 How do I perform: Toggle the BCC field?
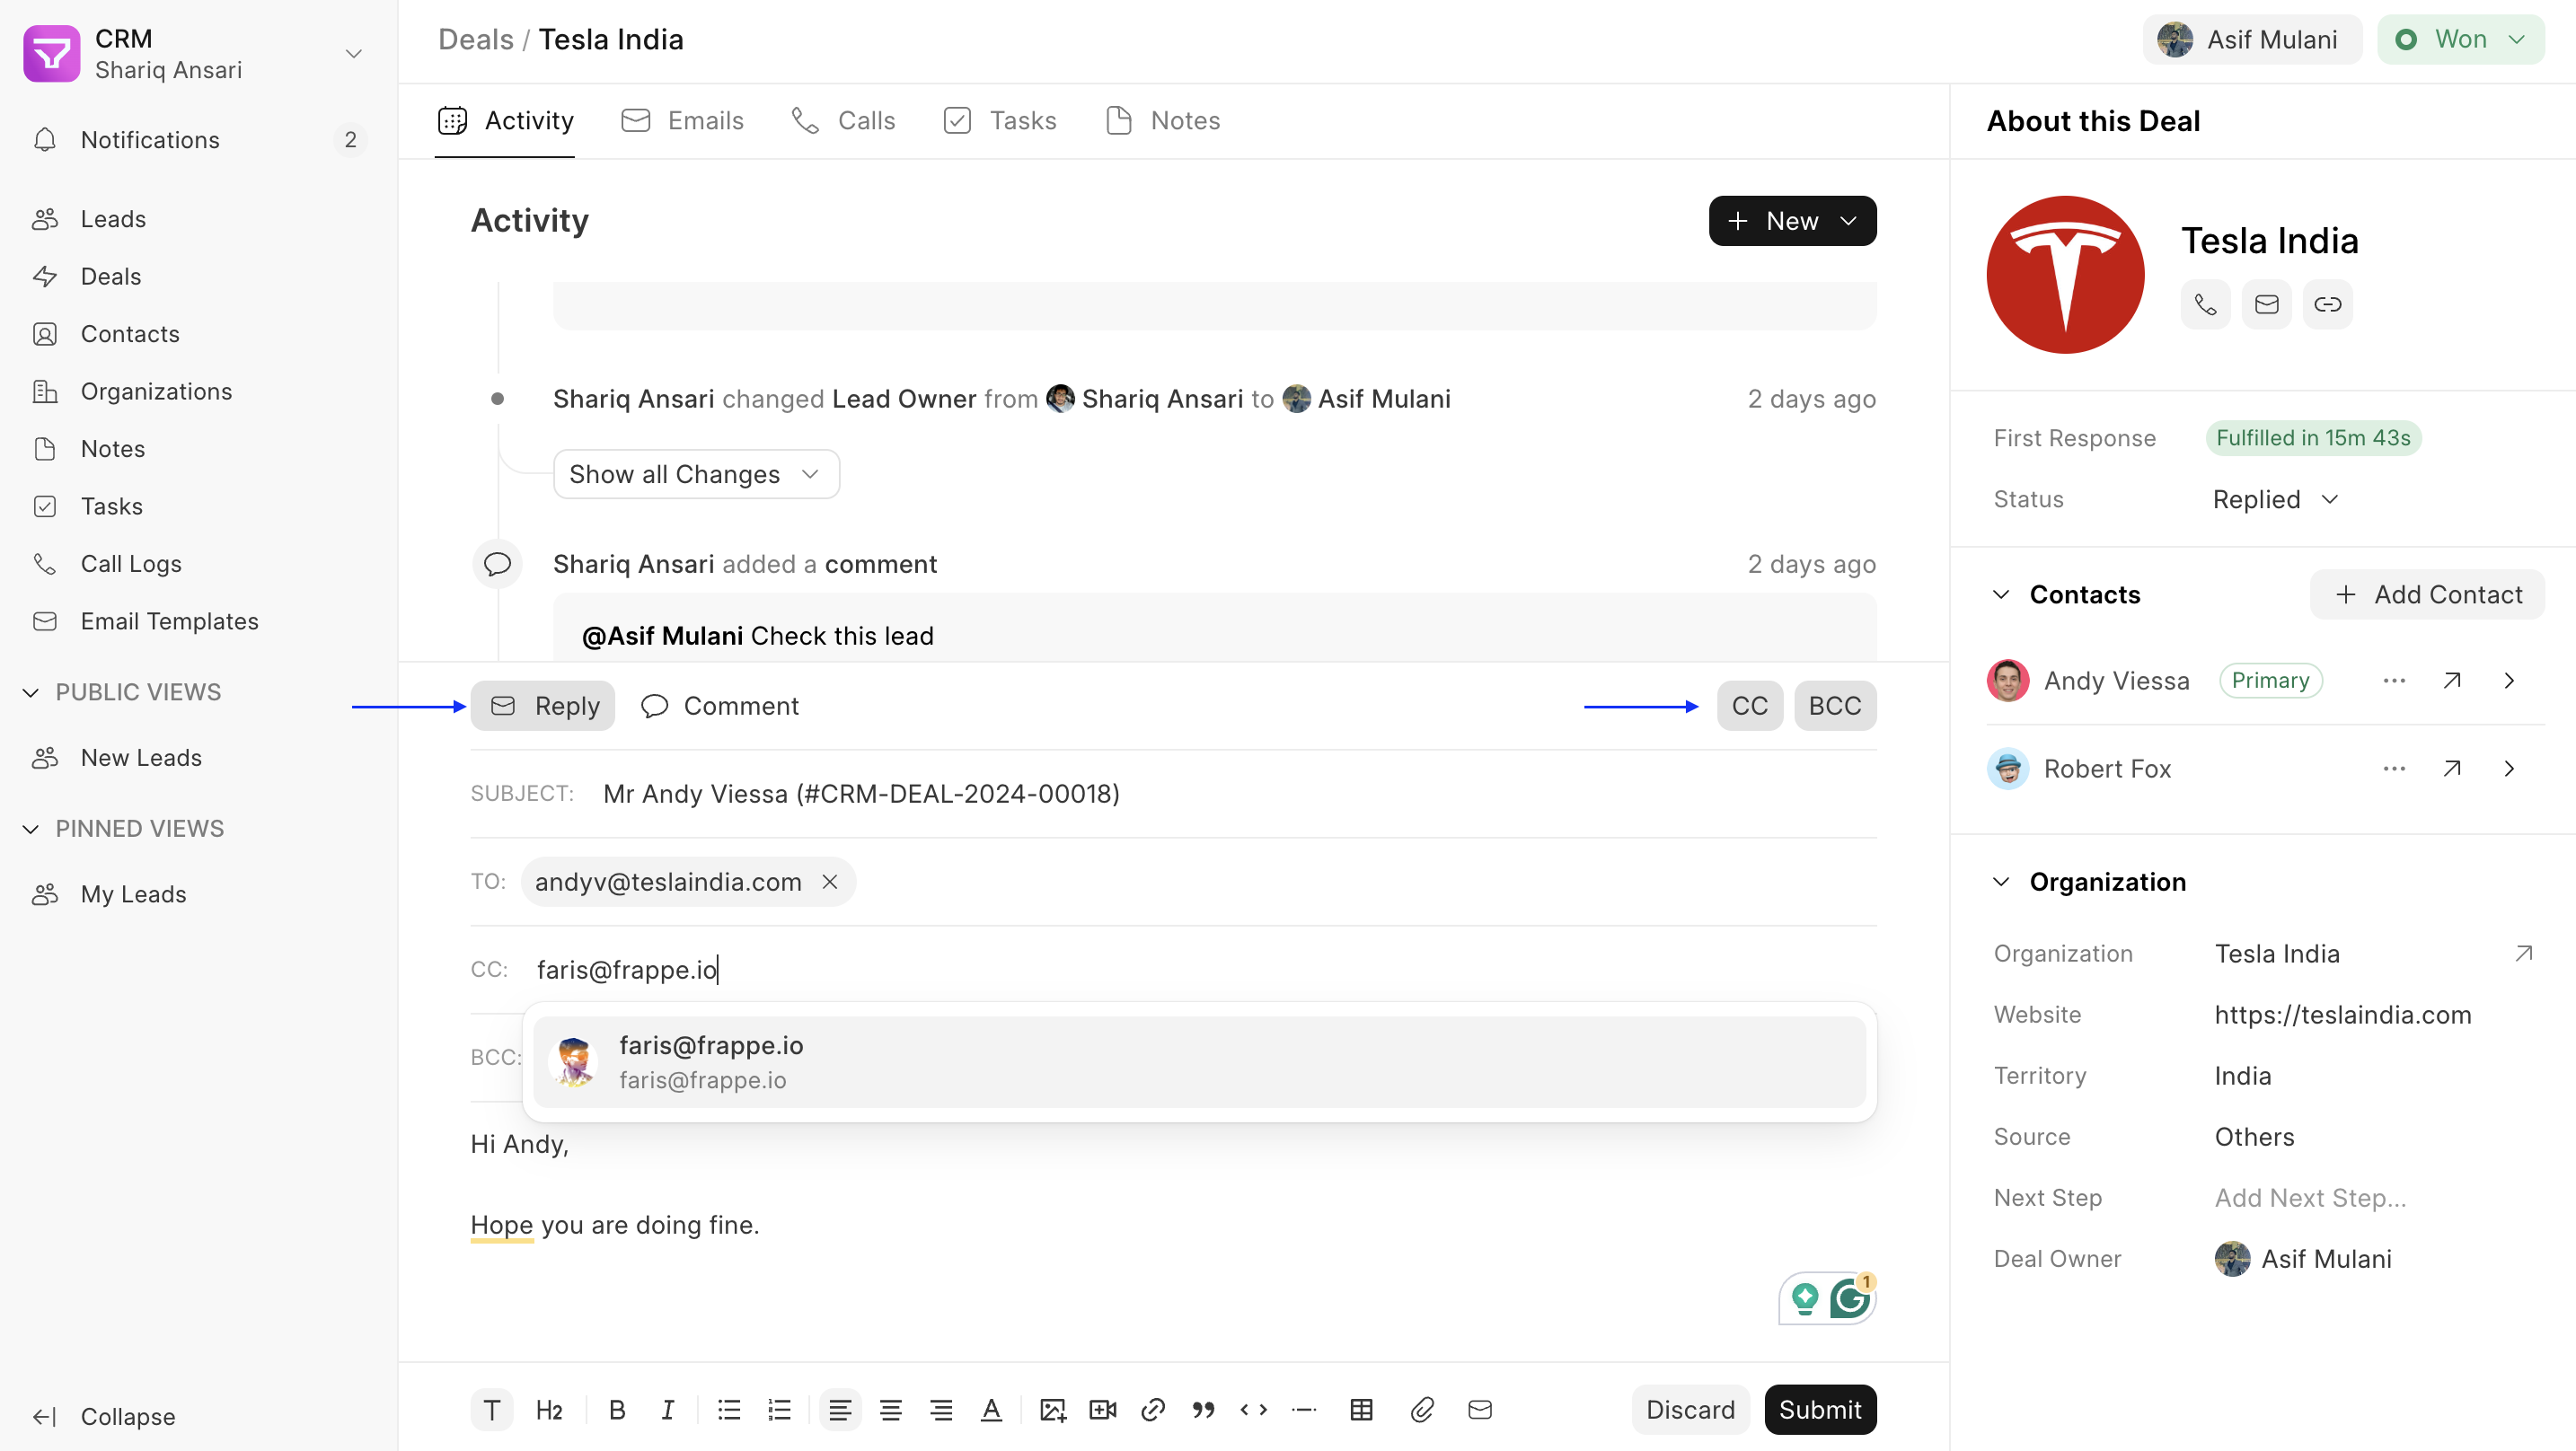pos(1835,706)
